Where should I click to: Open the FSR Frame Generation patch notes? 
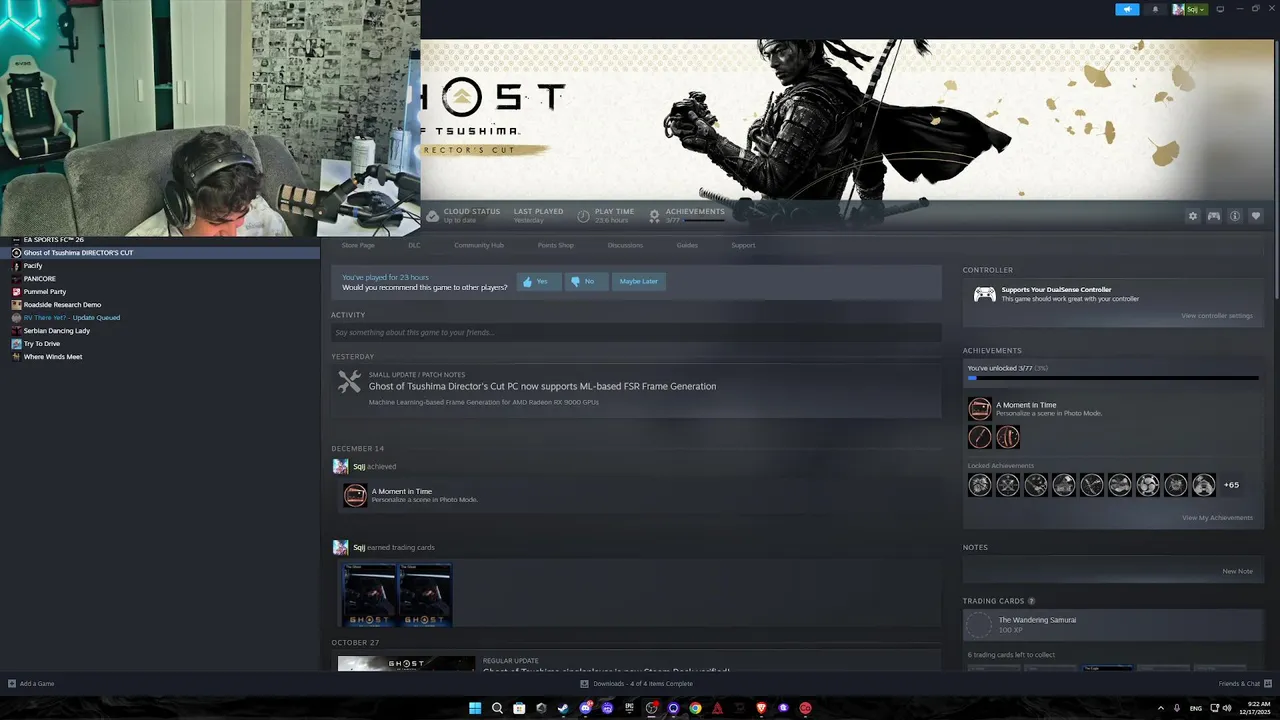point(542,386)
